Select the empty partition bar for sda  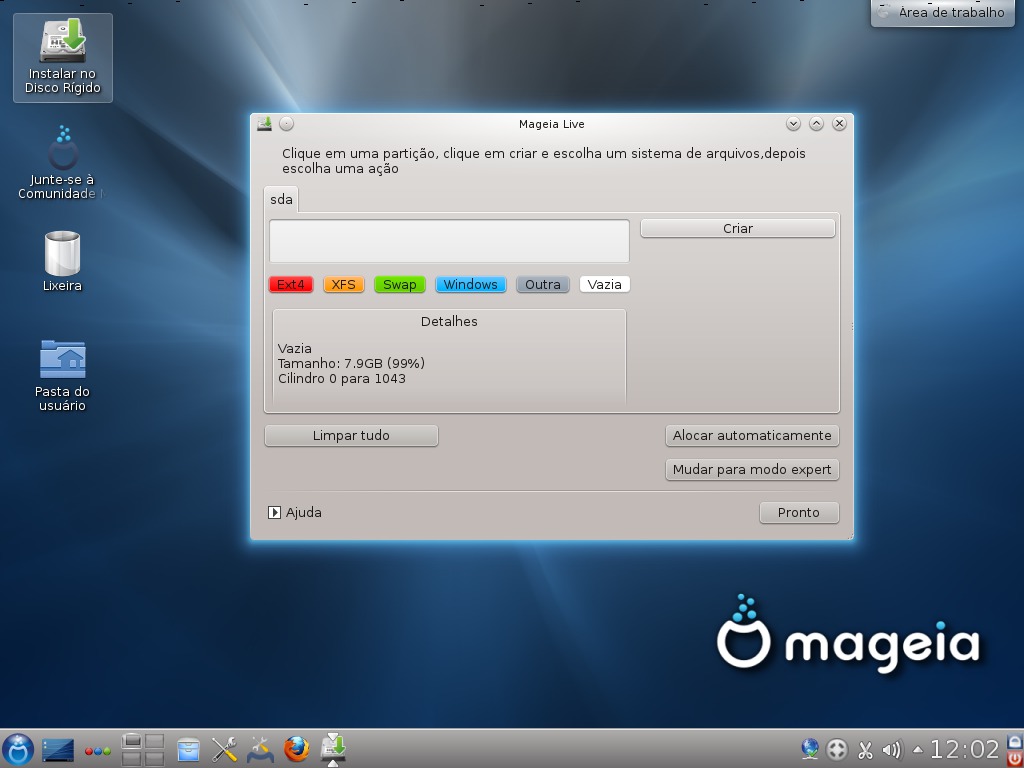(449, 241)
